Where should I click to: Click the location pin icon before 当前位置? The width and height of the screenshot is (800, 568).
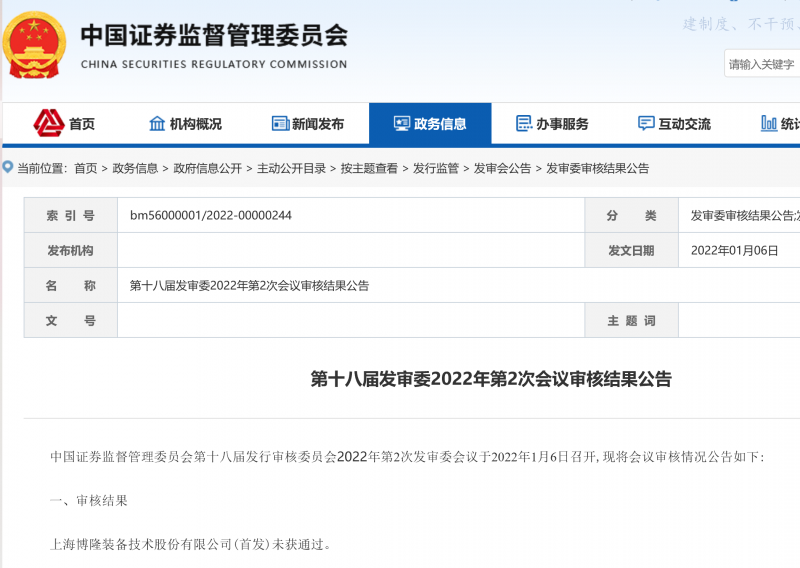coord(8,167)
